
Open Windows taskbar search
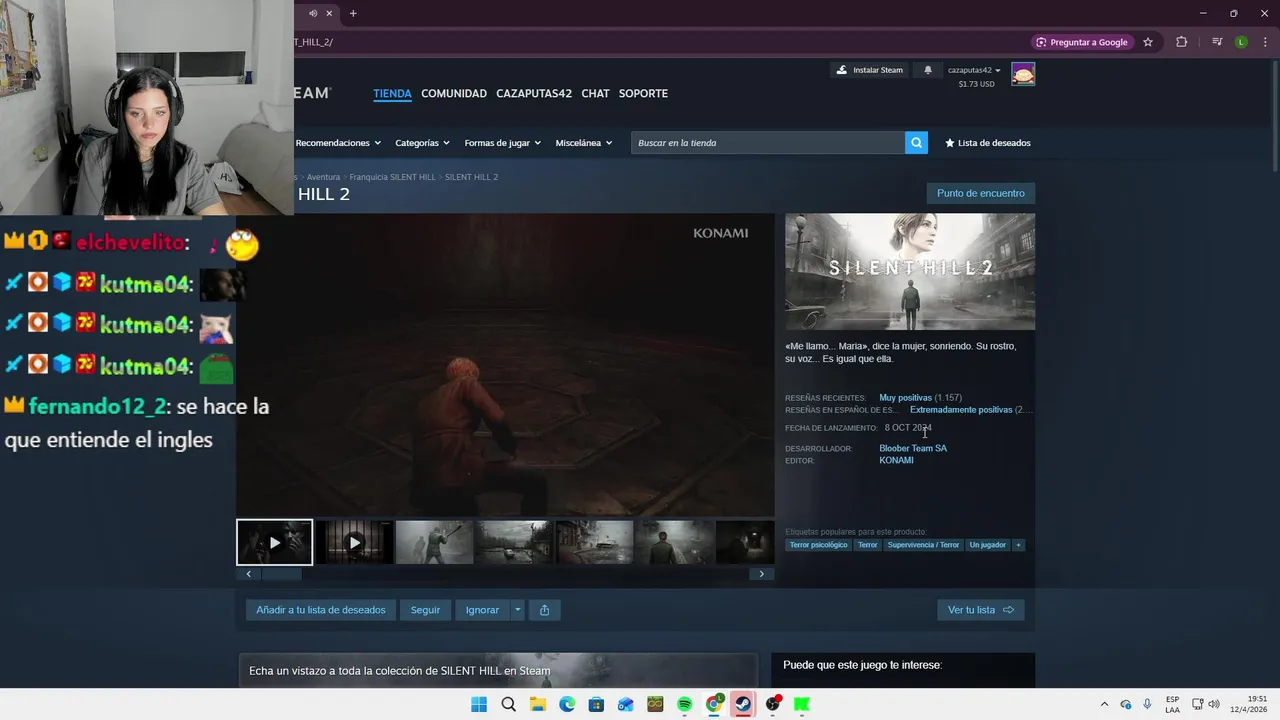point(508,704)
